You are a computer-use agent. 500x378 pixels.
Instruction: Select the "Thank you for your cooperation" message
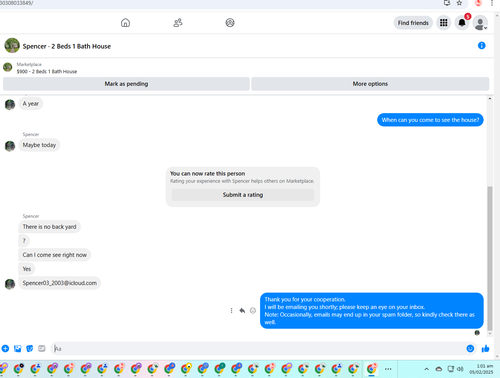click(x=372, y=311)
